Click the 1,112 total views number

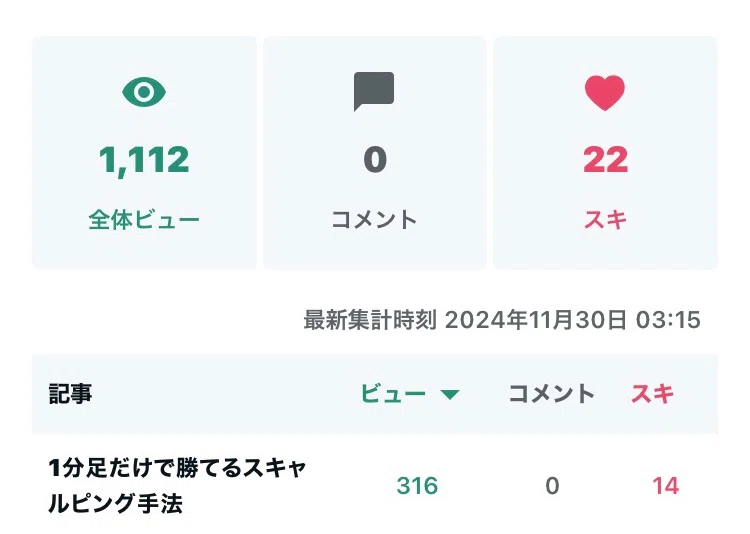pos(144,159)
